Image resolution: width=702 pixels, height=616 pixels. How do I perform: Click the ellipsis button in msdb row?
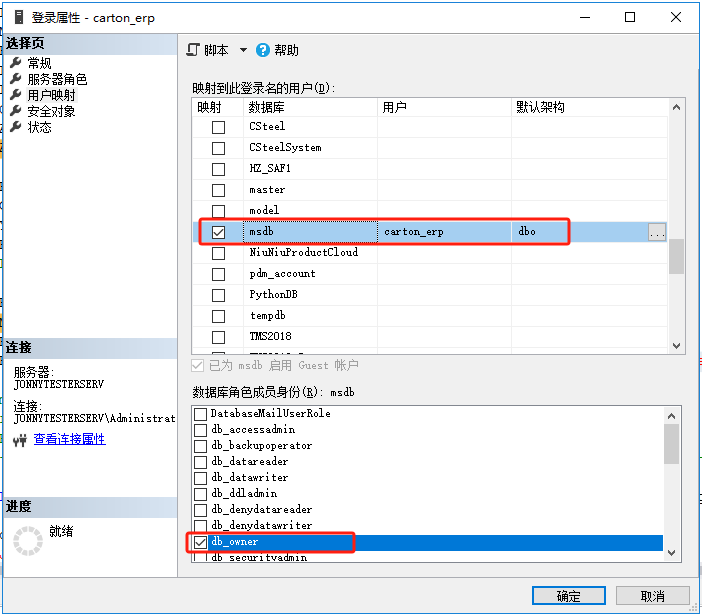tap(657, 232)
